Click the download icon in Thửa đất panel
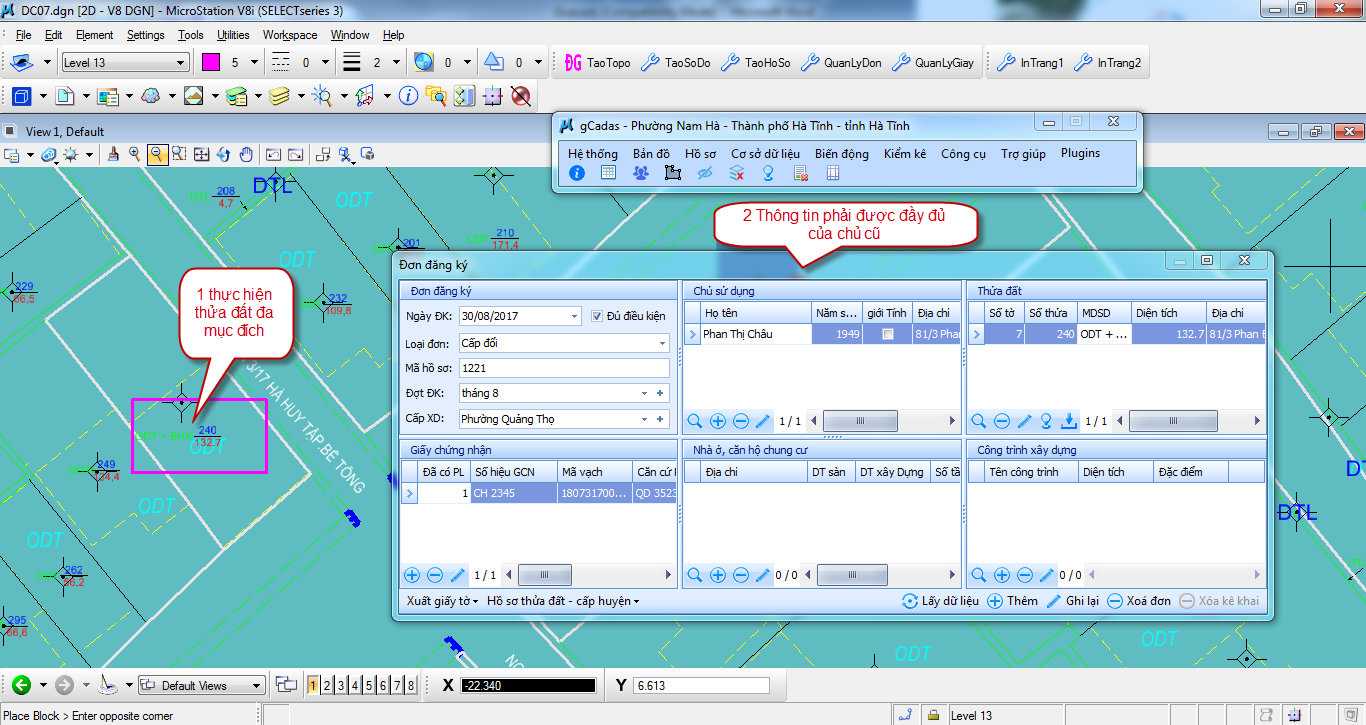 1068,421
